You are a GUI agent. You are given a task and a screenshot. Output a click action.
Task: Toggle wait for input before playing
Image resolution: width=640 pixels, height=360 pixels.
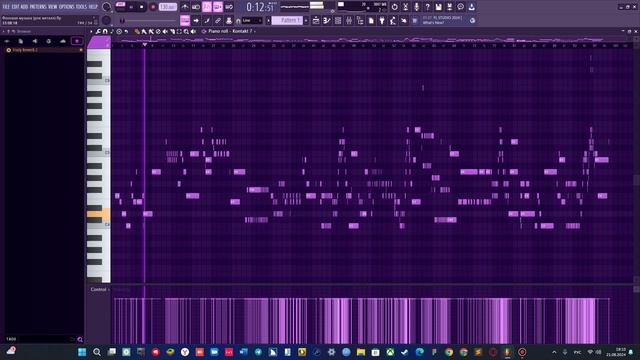(x=196, y=7)
